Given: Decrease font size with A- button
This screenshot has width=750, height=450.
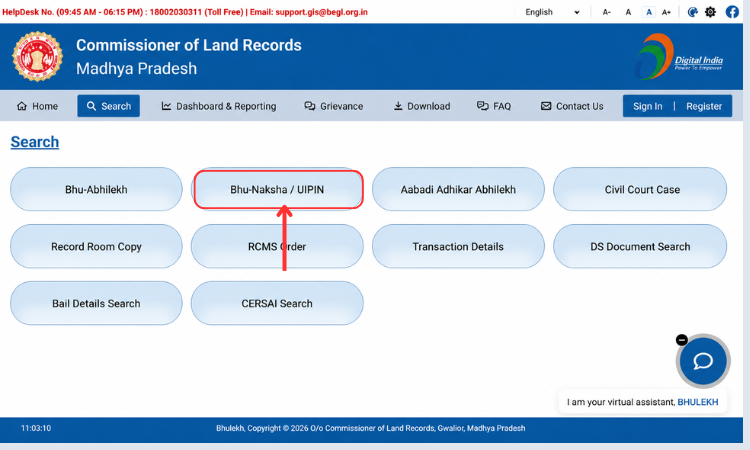Looking at the screenshot, I should 607,12.
